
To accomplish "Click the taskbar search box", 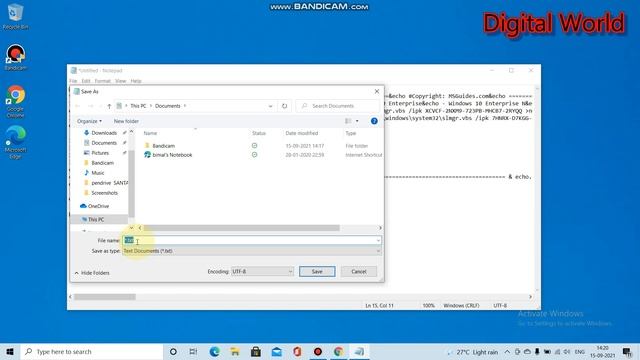I will click(92, 351).
